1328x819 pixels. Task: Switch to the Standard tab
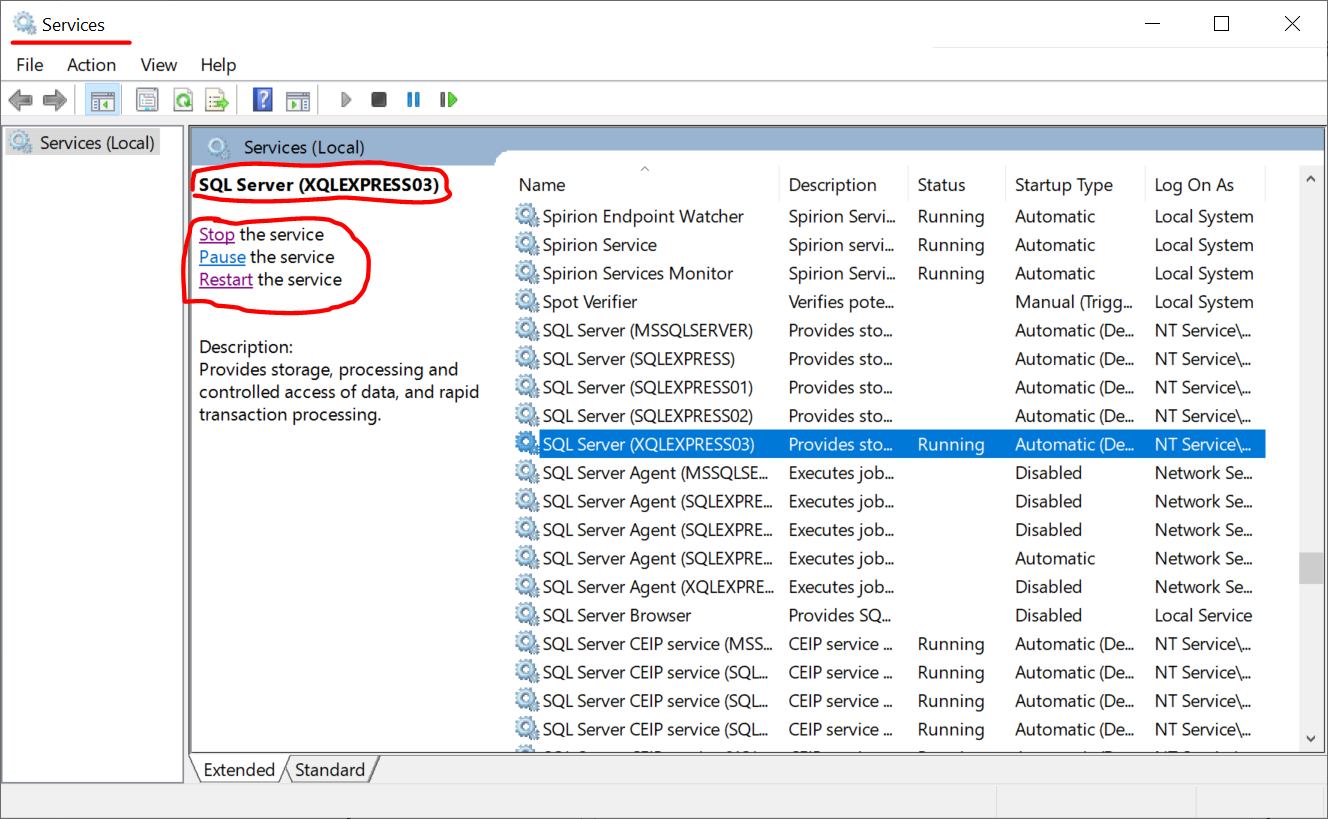coord(330,770)
